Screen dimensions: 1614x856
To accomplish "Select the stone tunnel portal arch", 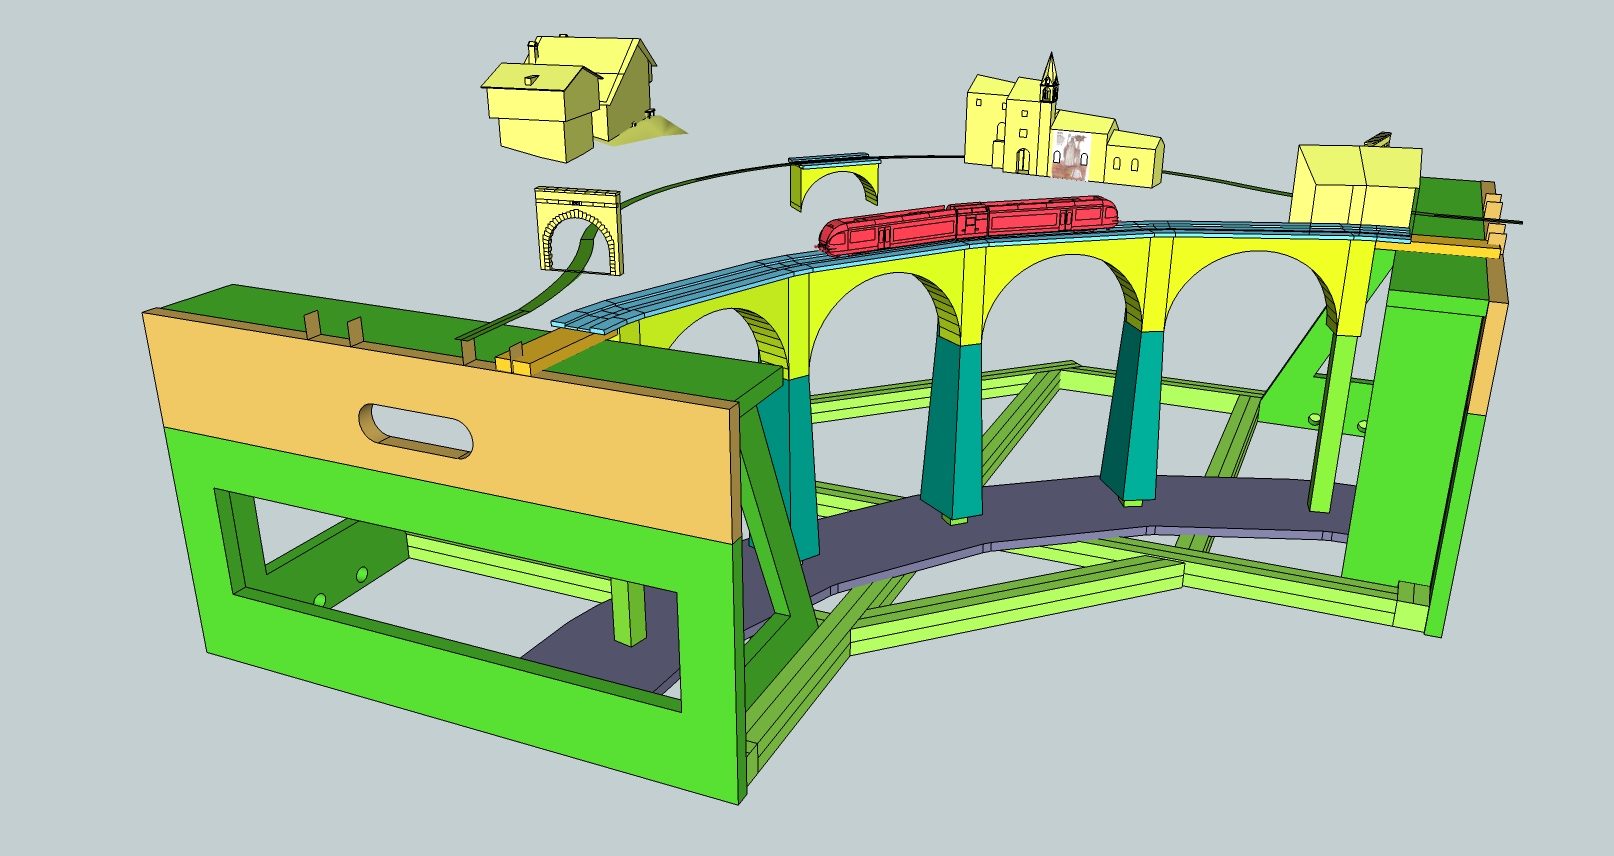I will [x=579, y=230].
